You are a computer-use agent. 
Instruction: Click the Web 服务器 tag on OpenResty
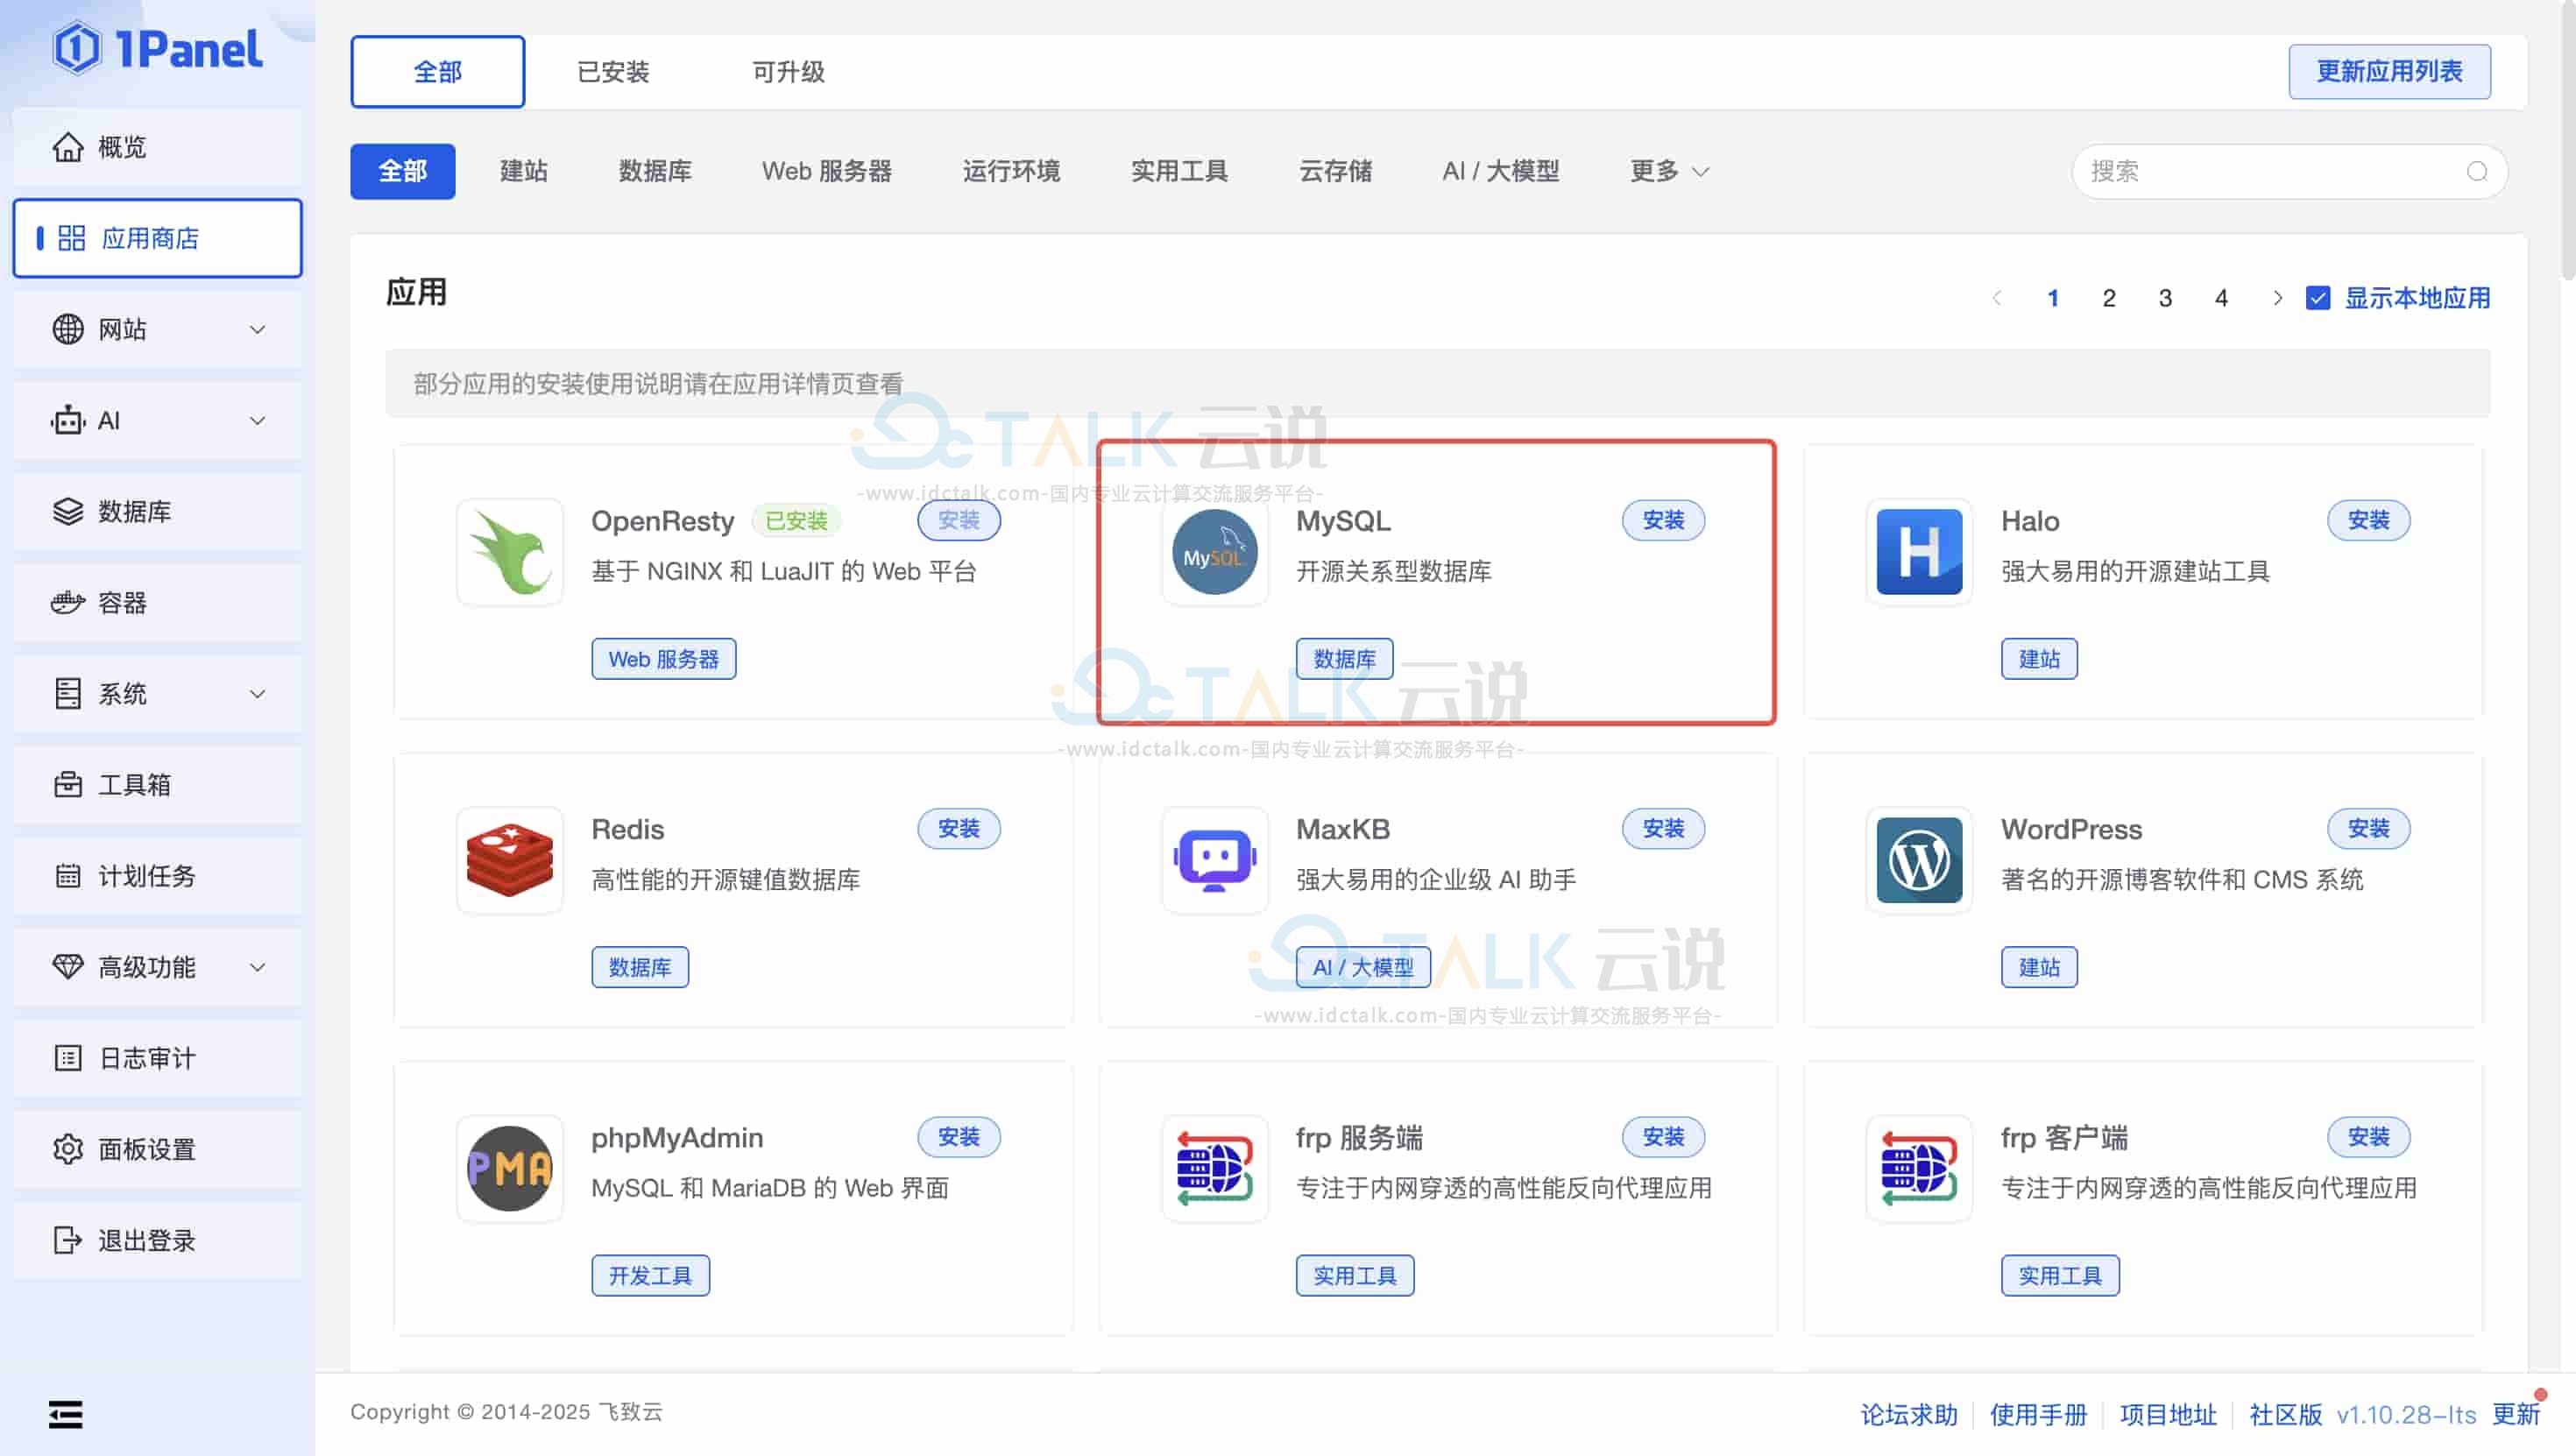[664, 659]
